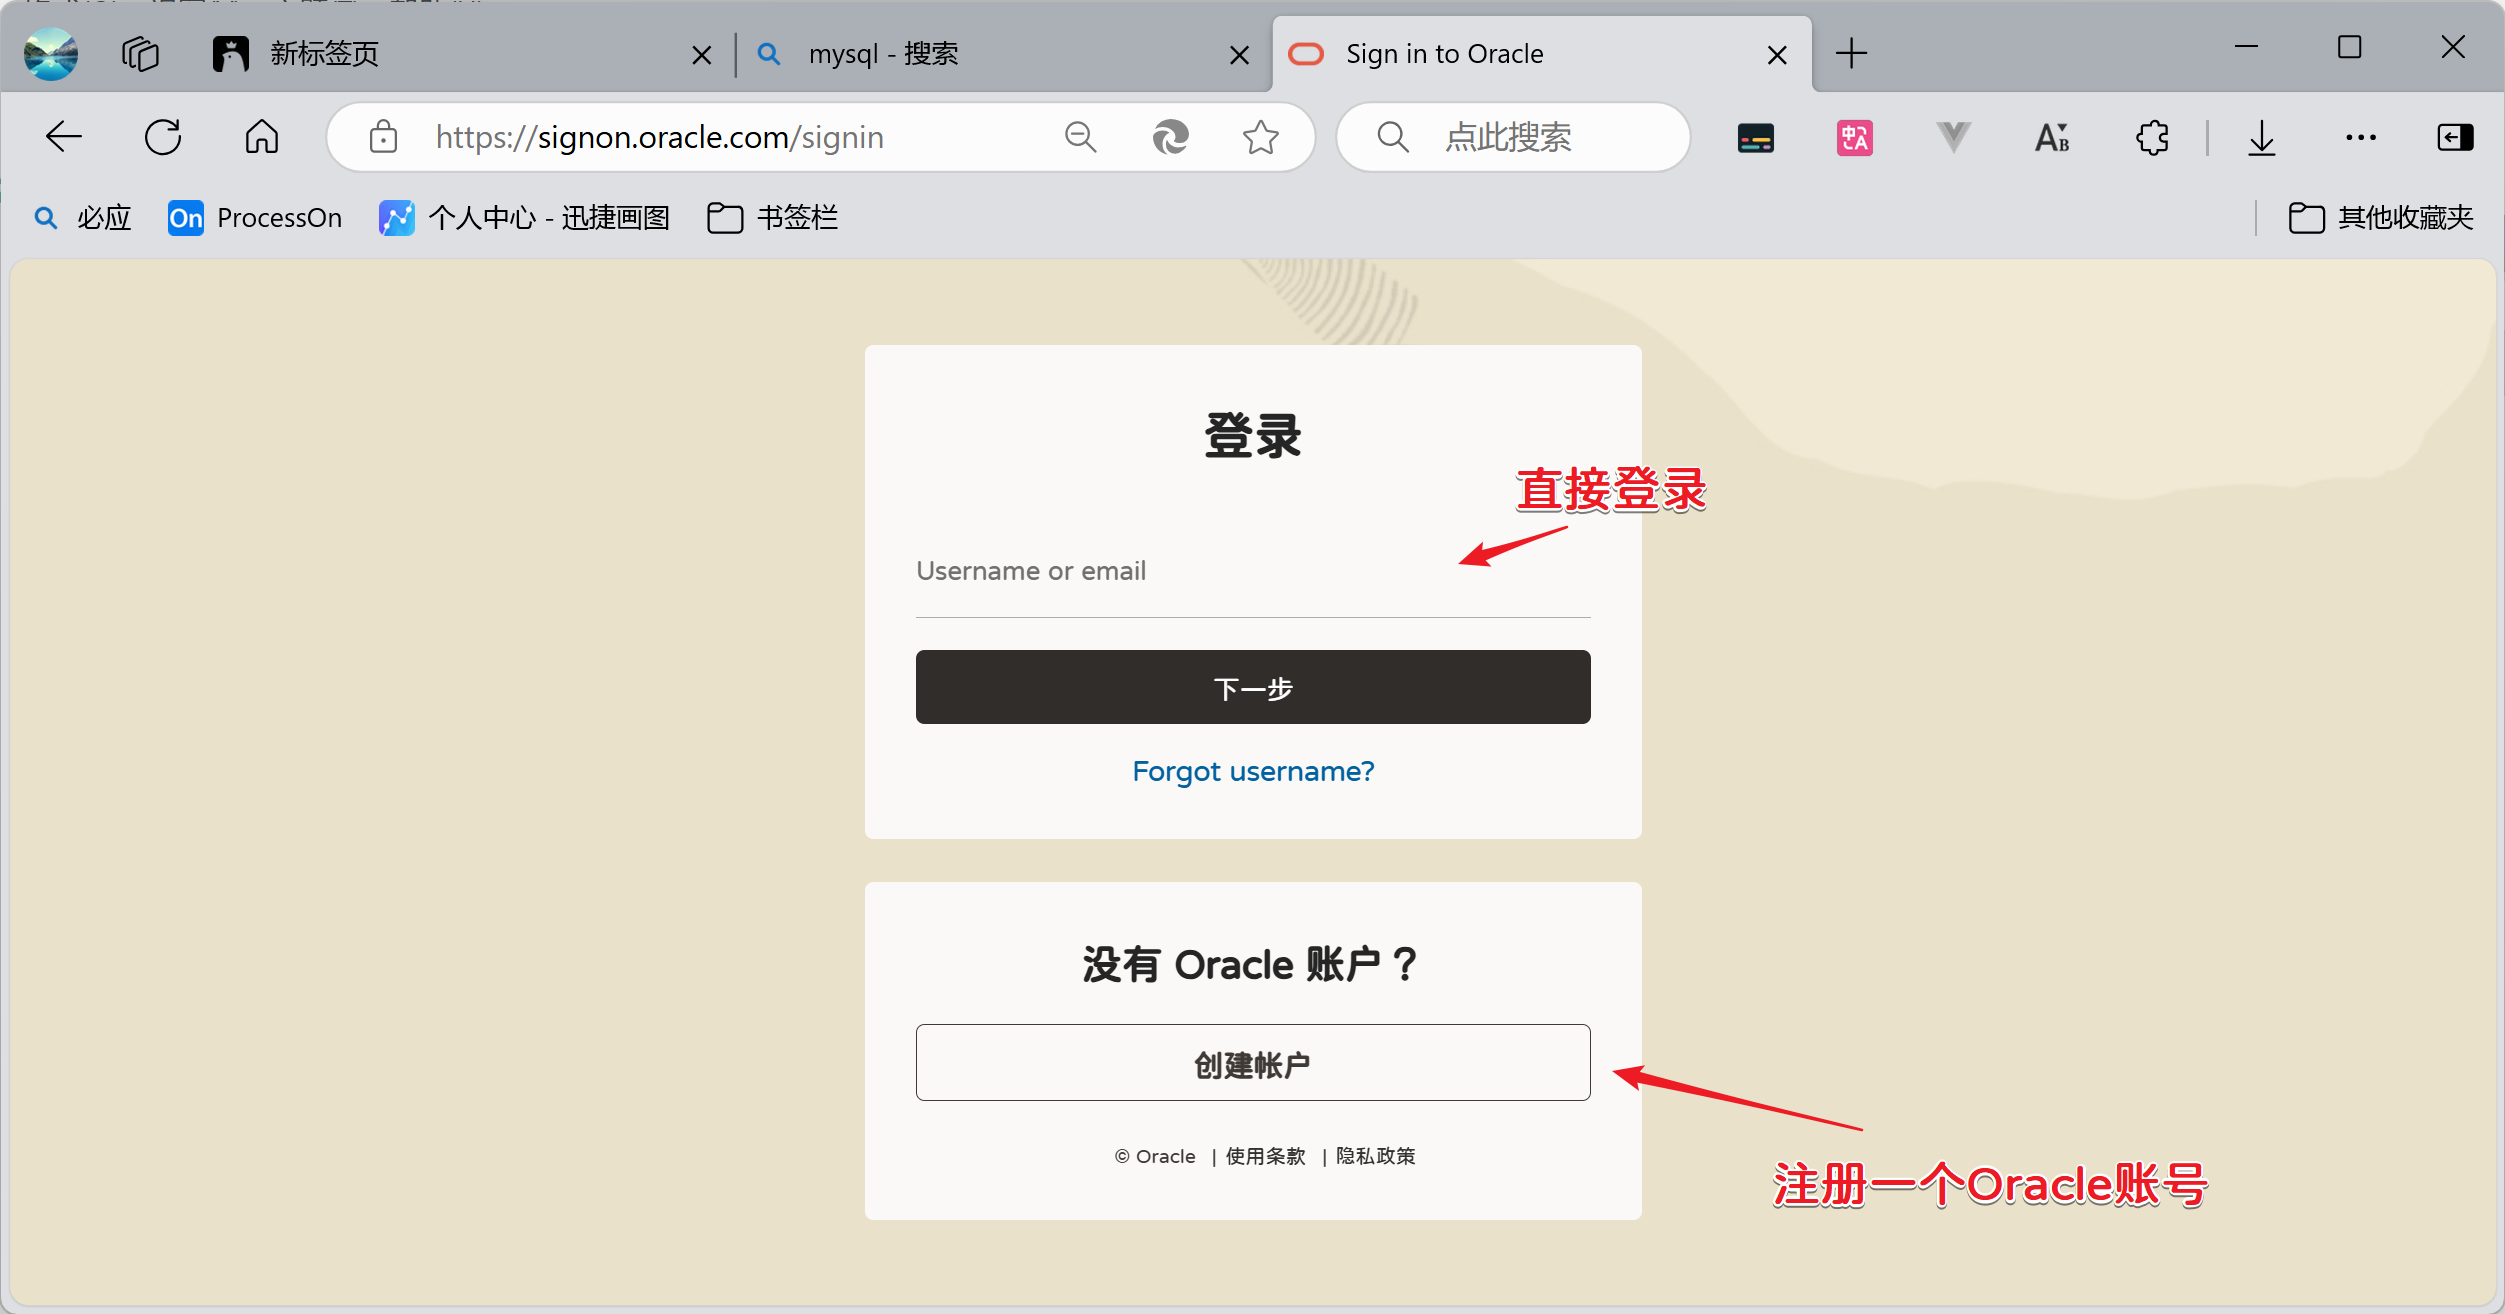The height and width of the screenshot is (1314, 2505).
Task: Click the 下一步 button
Action: [x=1253, y=687]
